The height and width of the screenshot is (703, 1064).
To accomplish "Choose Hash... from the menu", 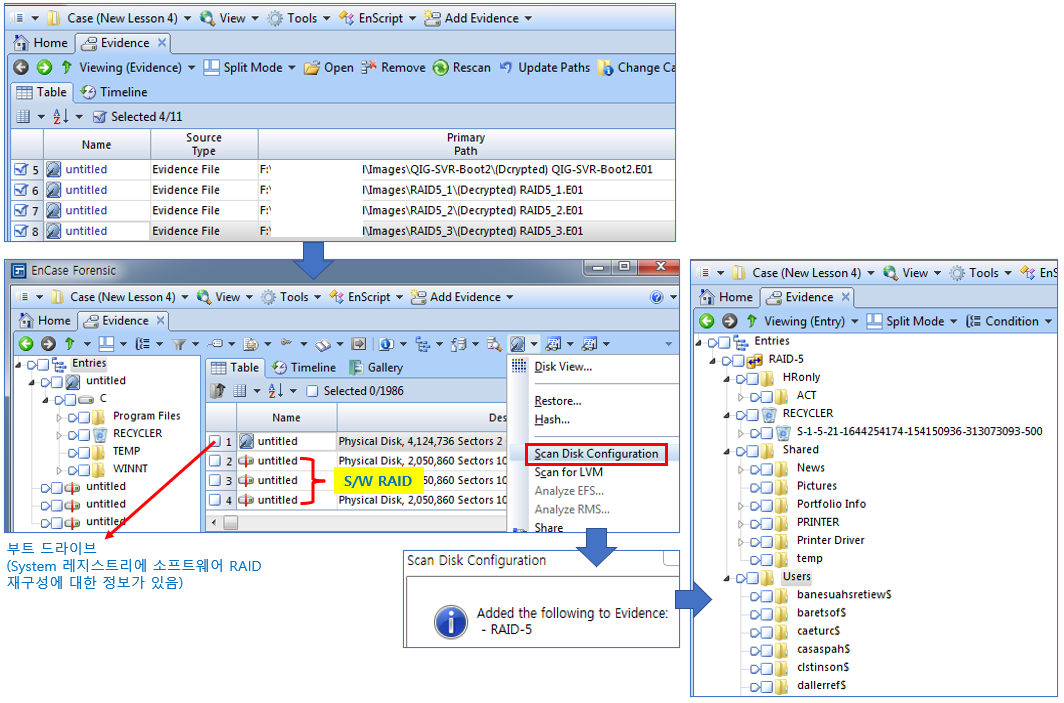I will pyautogui.click(x=552, y=419).
